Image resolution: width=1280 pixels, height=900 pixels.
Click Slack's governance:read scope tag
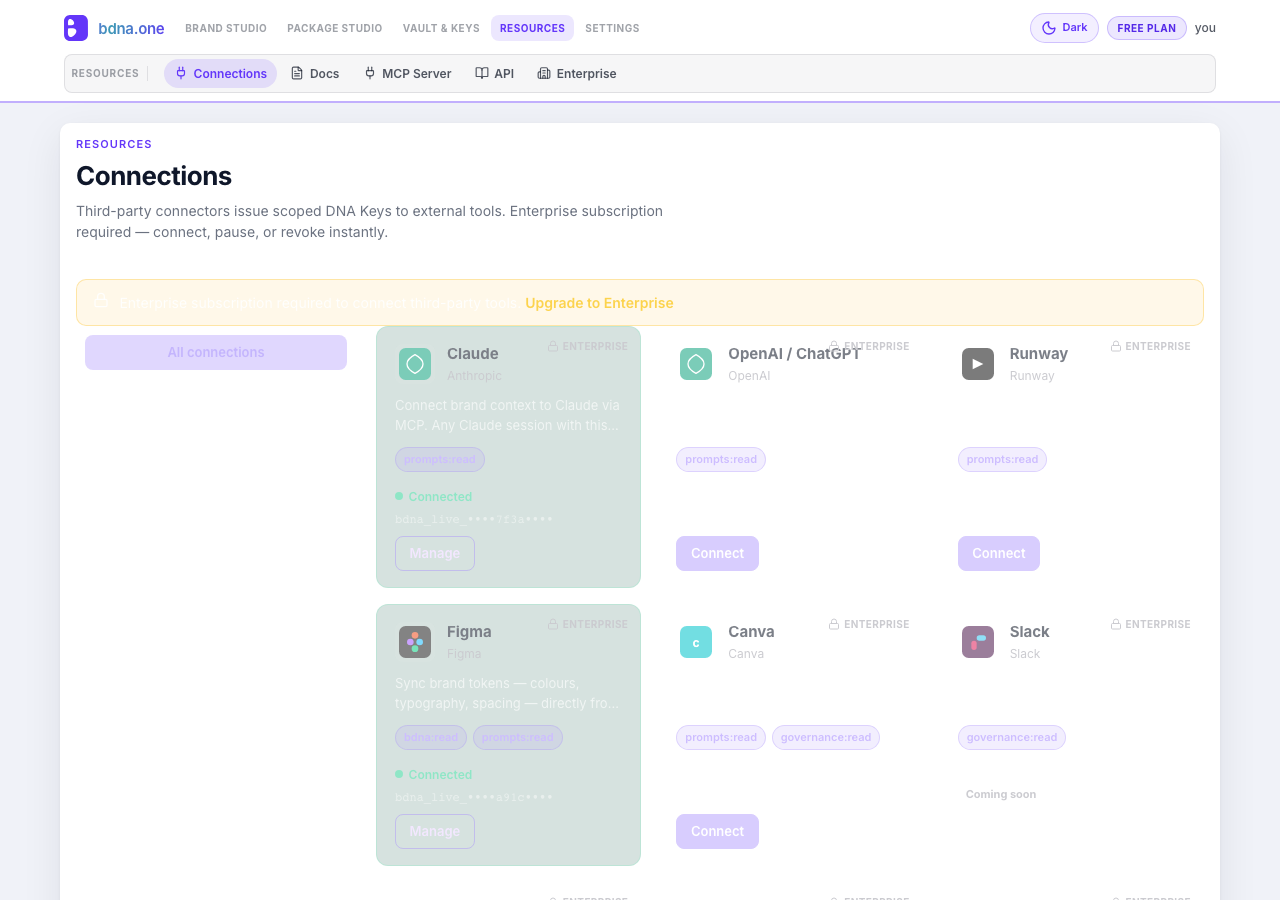coord(1012,737)
